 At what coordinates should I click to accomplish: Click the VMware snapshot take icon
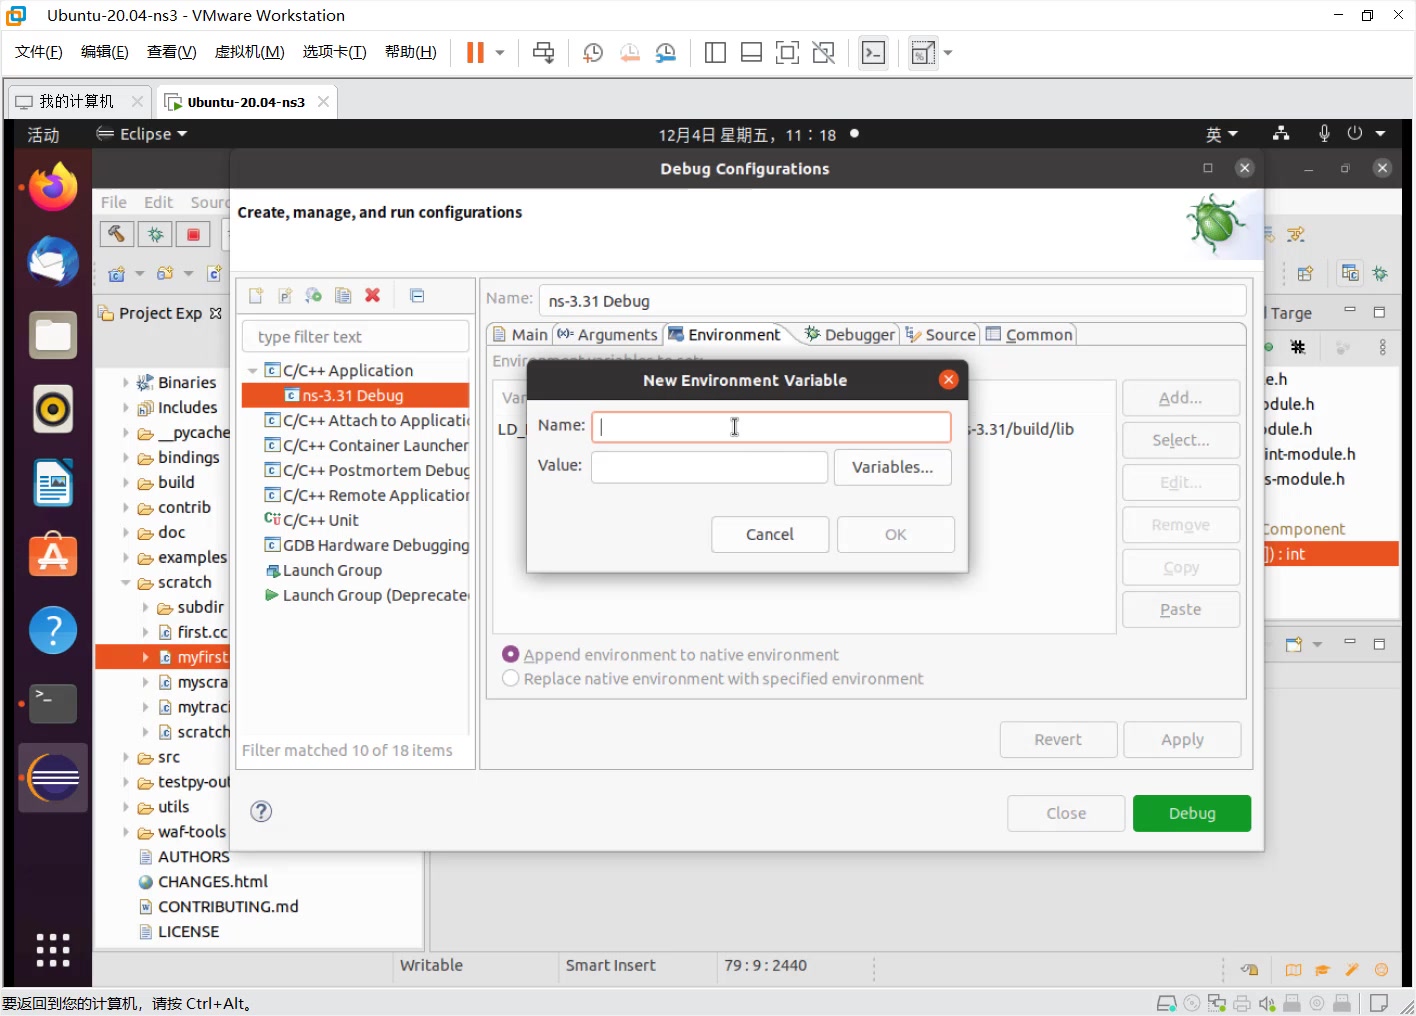click(593, 53)
